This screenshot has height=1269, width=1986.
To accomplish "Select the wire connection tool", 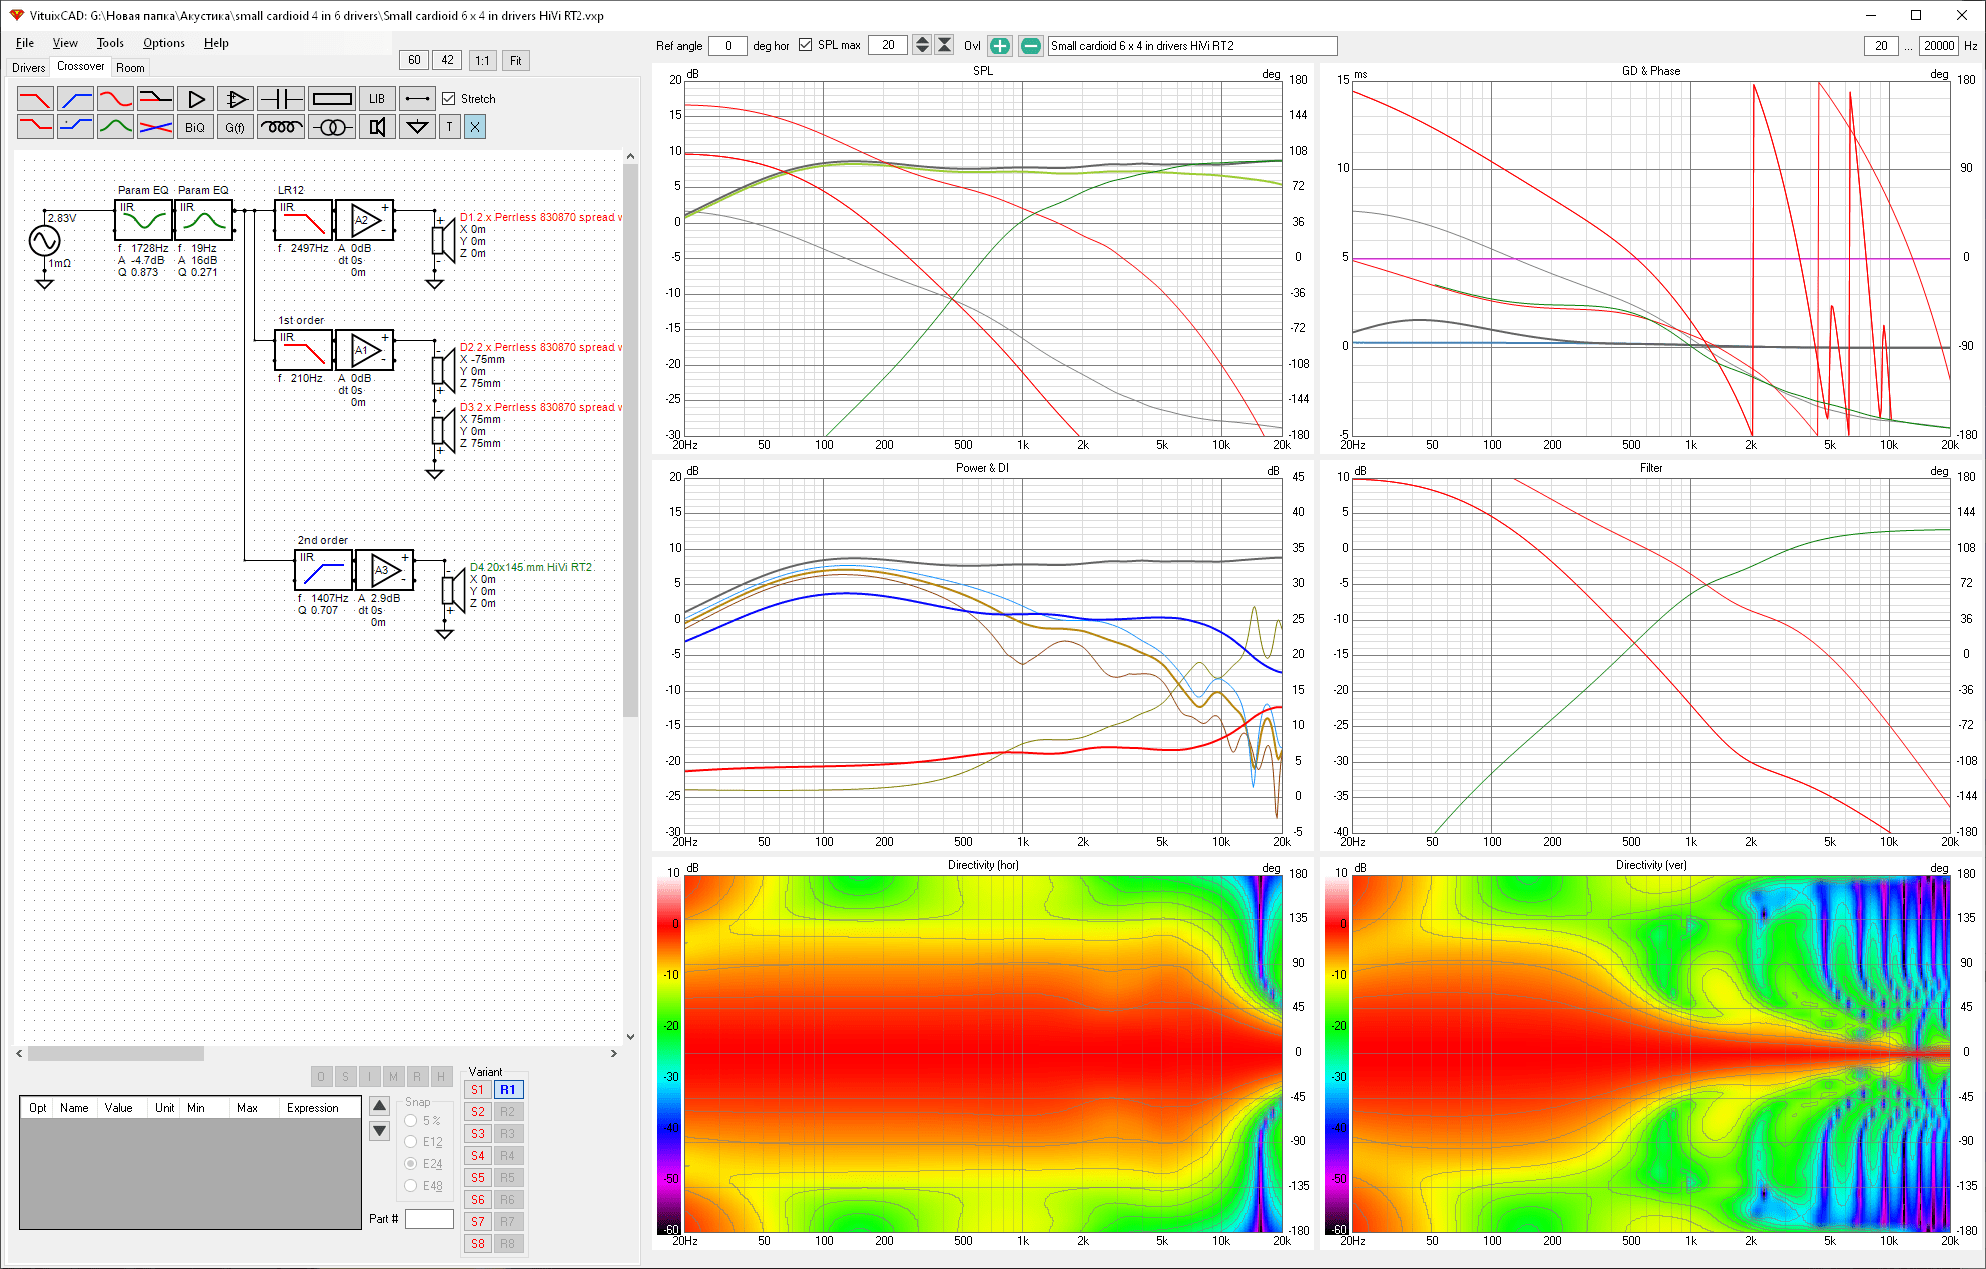I will coord(417,99).
